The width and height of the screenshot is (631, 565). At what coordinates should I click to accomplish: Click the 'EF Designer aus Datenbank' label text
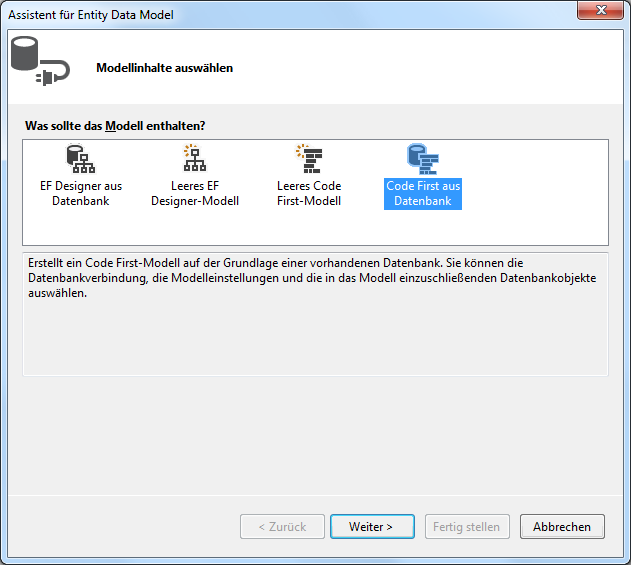[81, 193]
